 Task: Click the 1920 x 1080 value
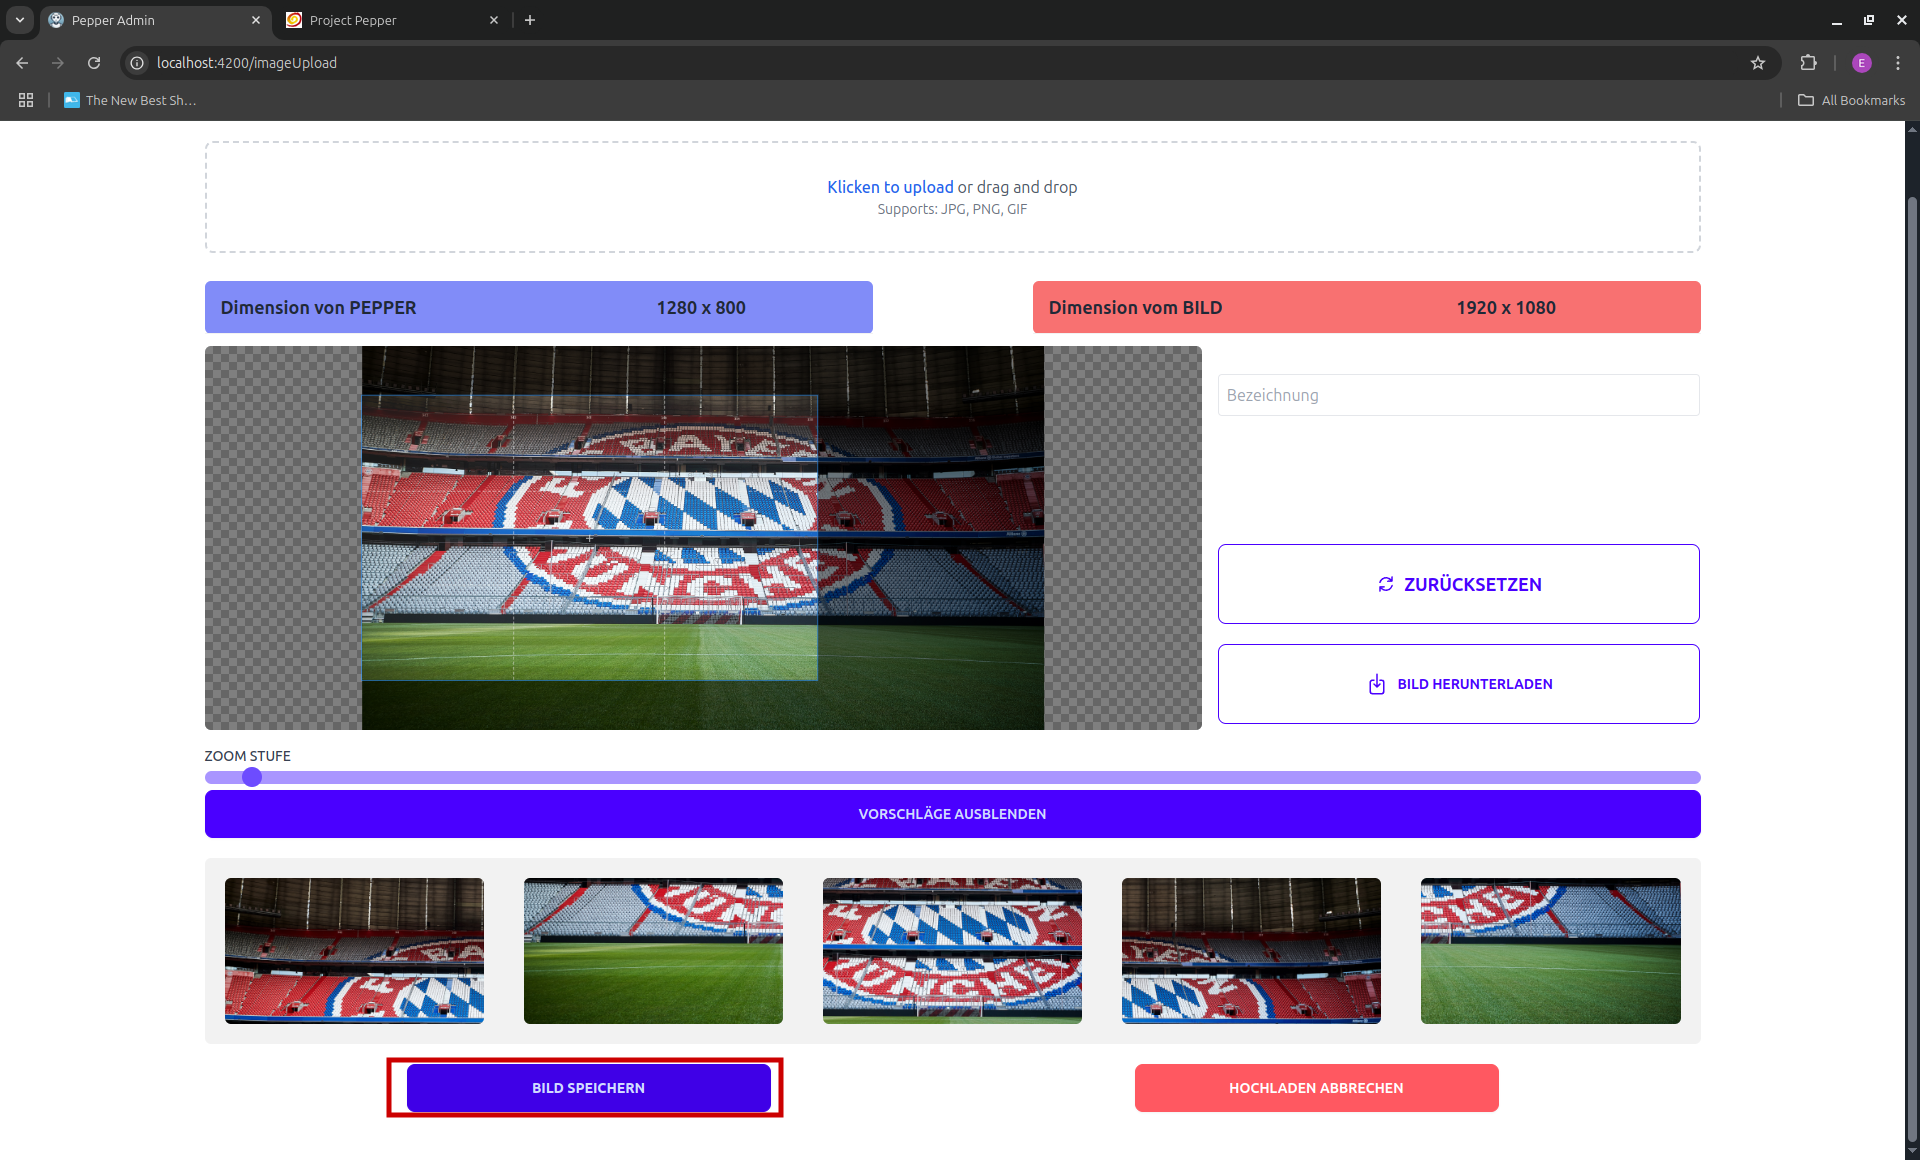coord(1506,308)
